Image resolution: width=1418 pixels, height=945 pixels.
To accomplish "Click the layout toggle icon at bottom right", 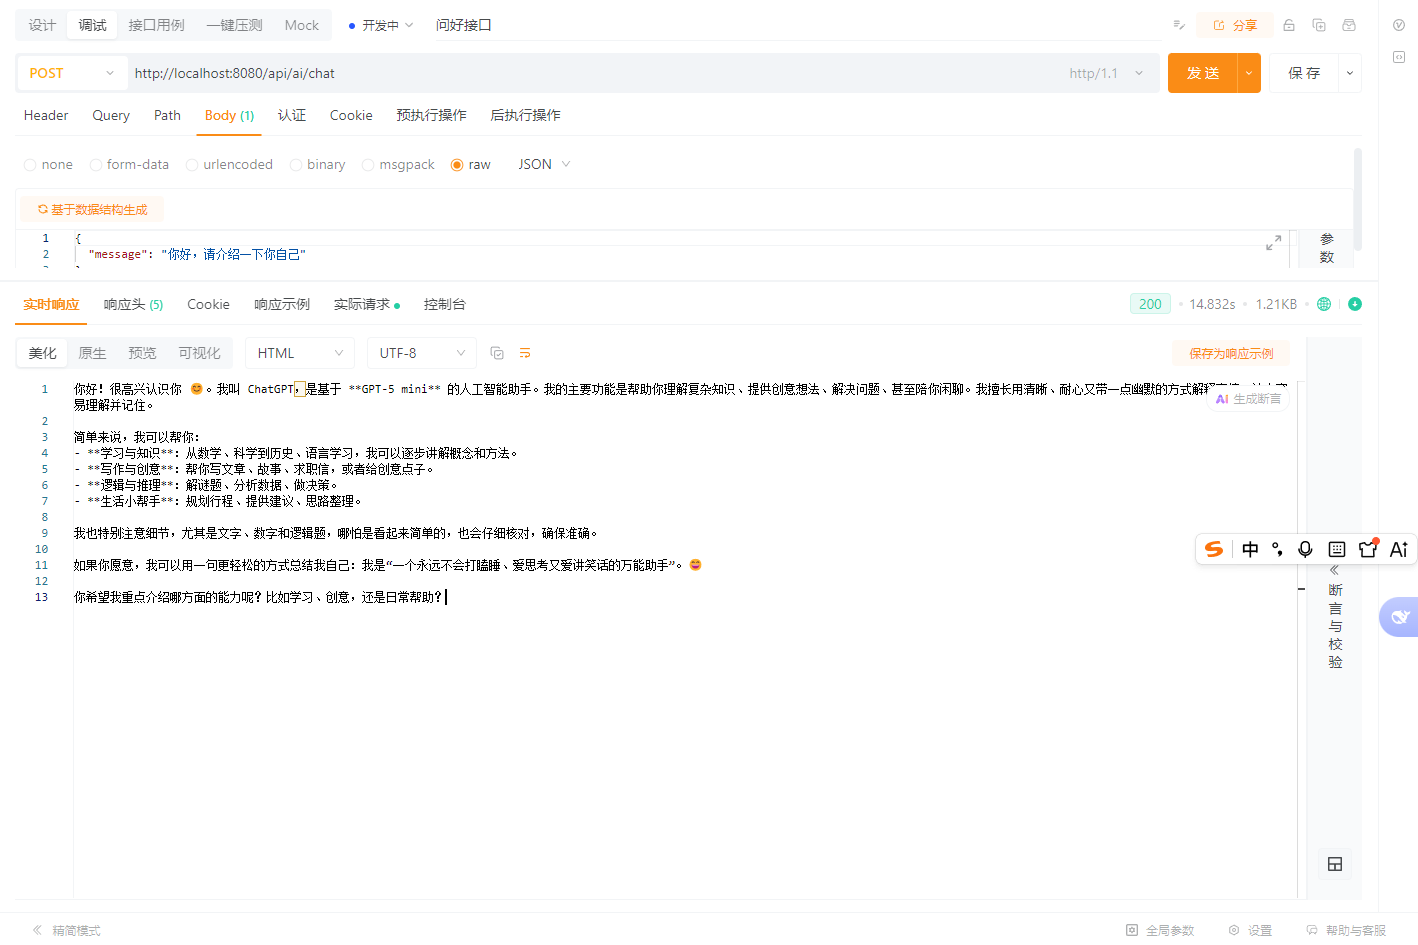I will [x=1335, y=864].
